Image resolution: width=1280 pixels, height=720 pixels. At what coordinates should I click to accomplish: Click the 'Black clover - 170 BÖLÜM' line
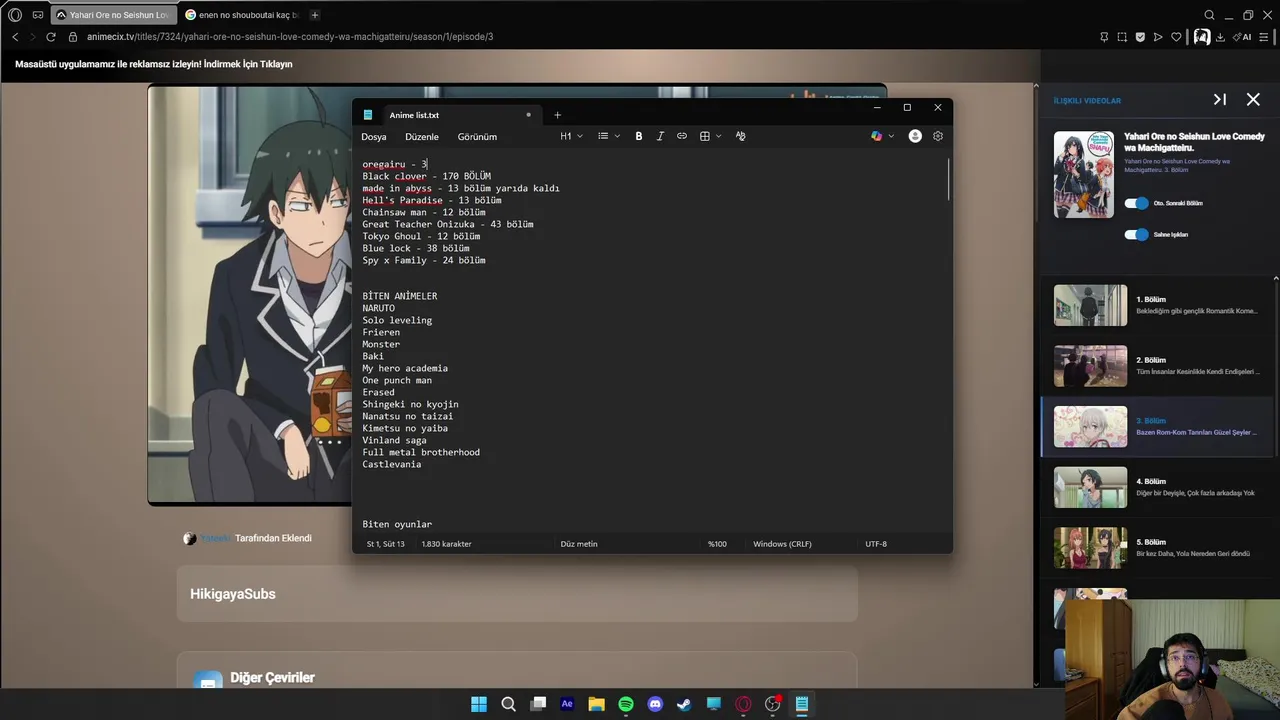pyautogui.click(x=426, y=176)
